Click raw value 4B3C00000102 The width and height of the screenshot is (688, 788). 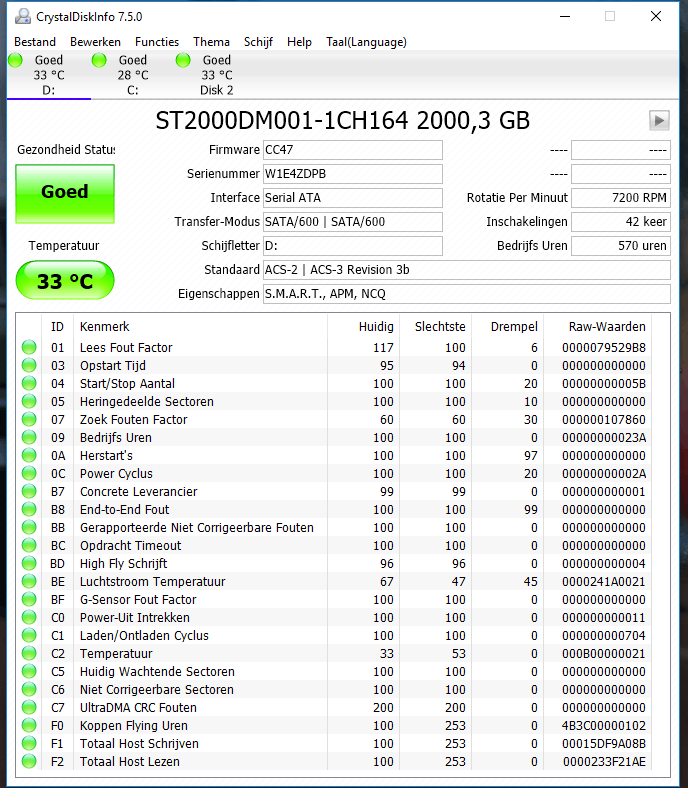pos(604,726)
